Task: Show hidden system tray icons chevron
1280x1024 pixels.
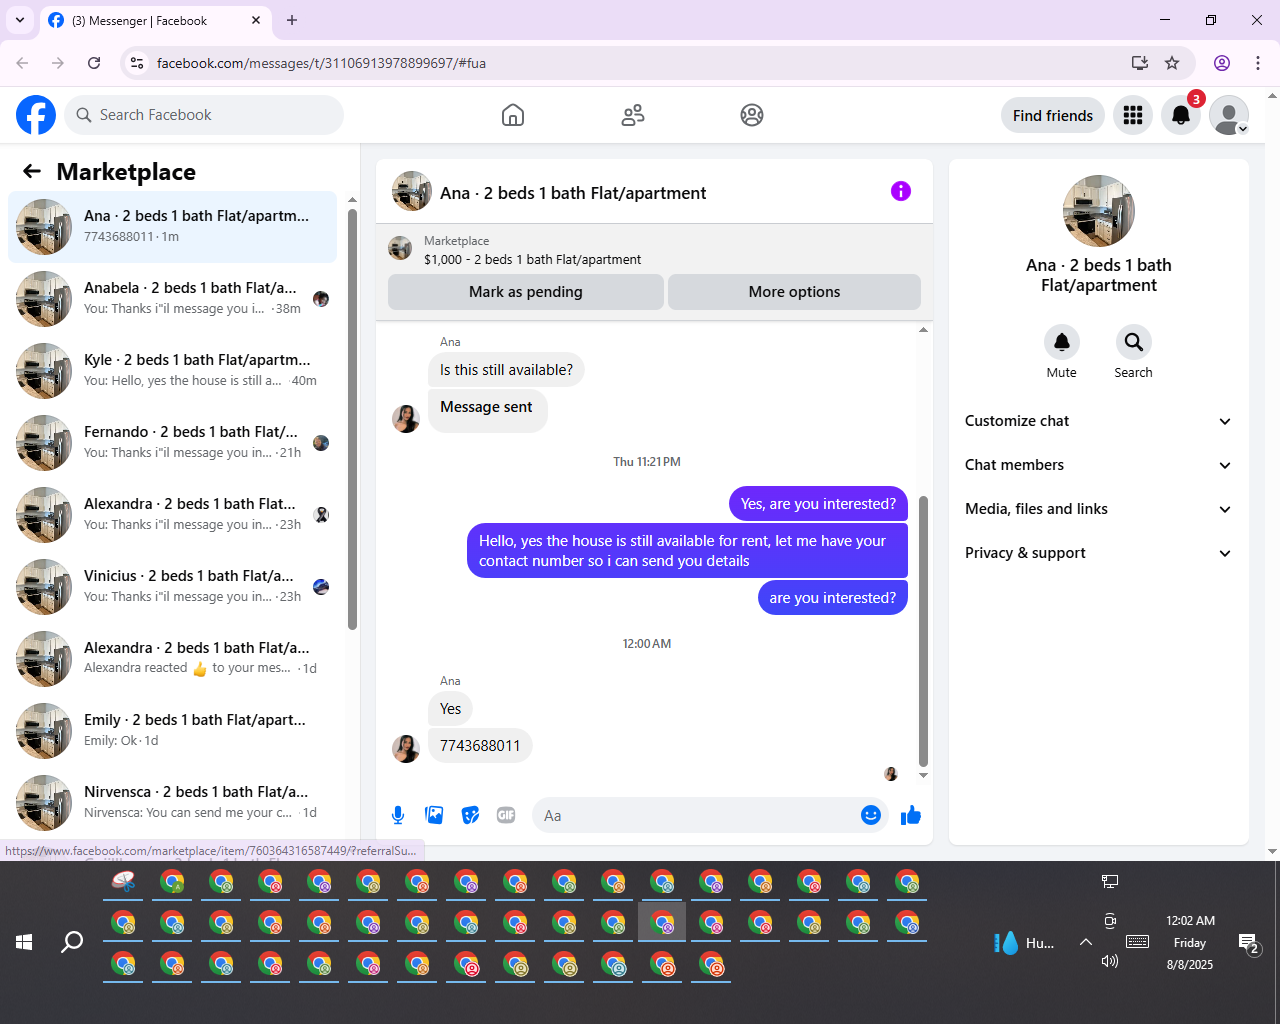Action: point(1086,942)
